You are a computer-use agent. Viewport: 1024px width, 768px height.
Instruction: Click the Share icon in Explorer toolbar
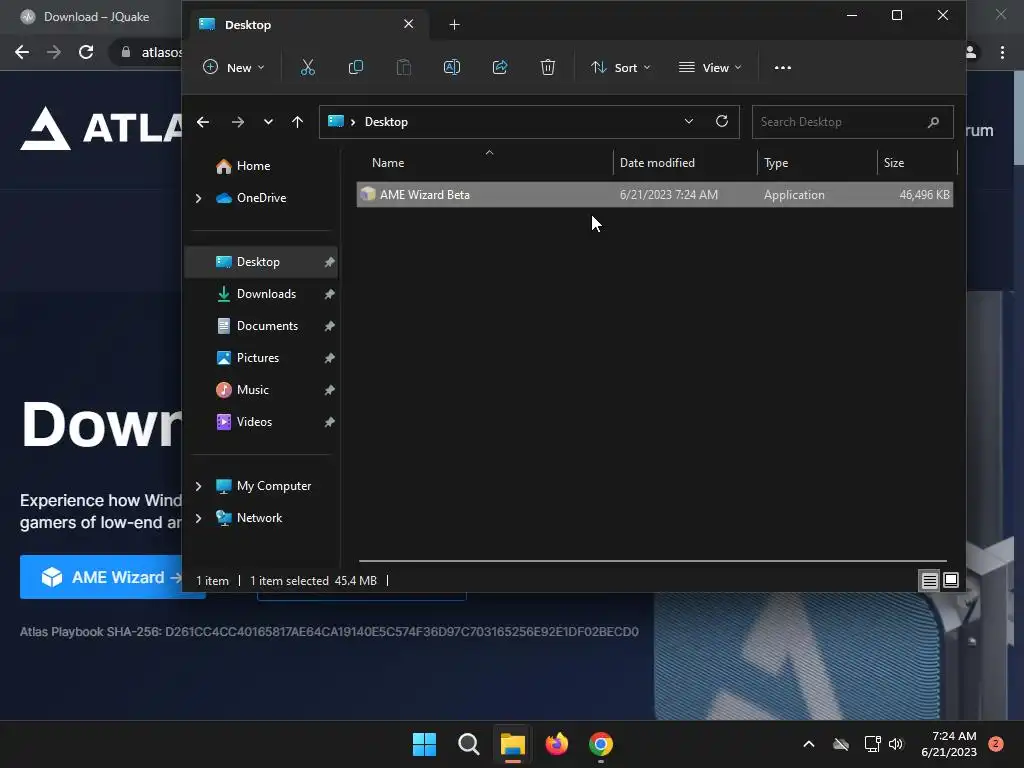coord(500,67)
